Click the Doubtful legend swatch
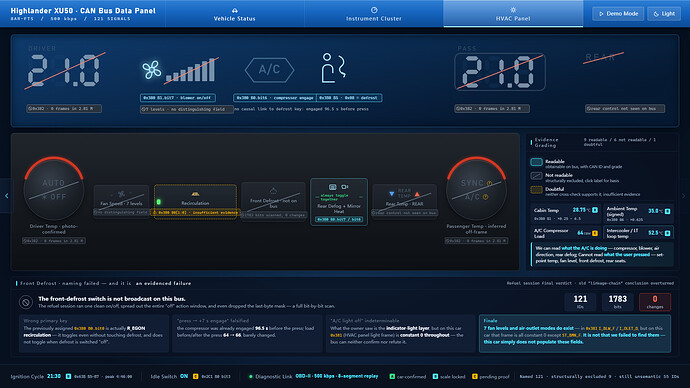 [536, 190]
